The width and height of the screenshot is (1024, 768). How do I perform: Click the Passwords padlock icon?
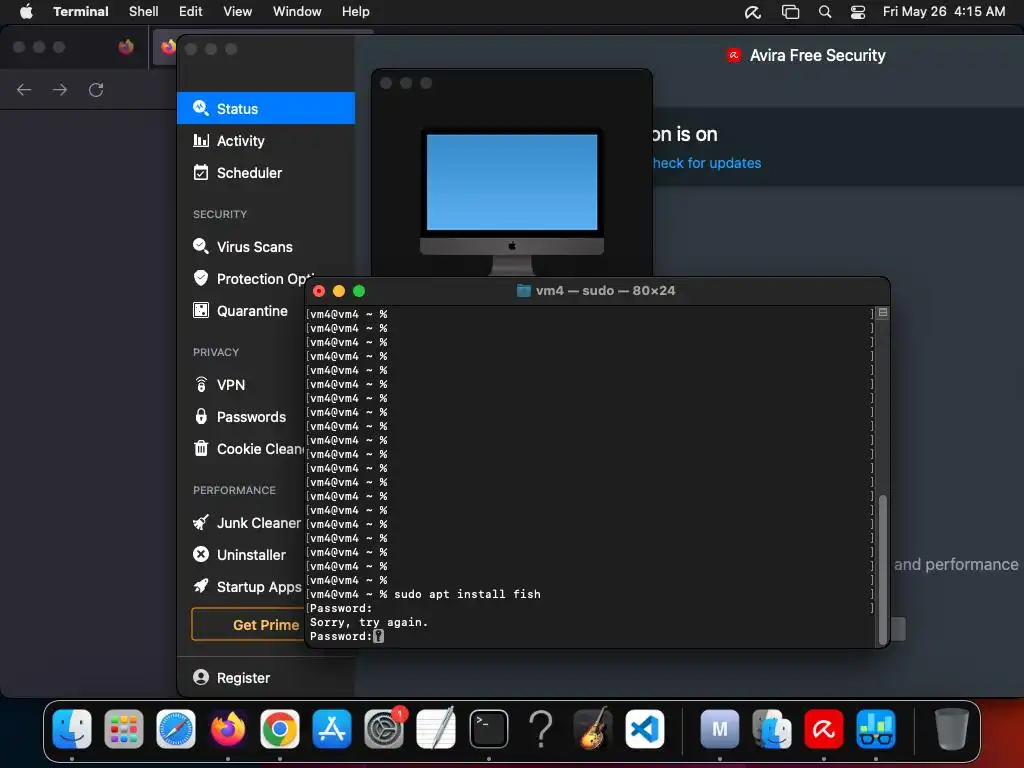click(x=201, y=416)
